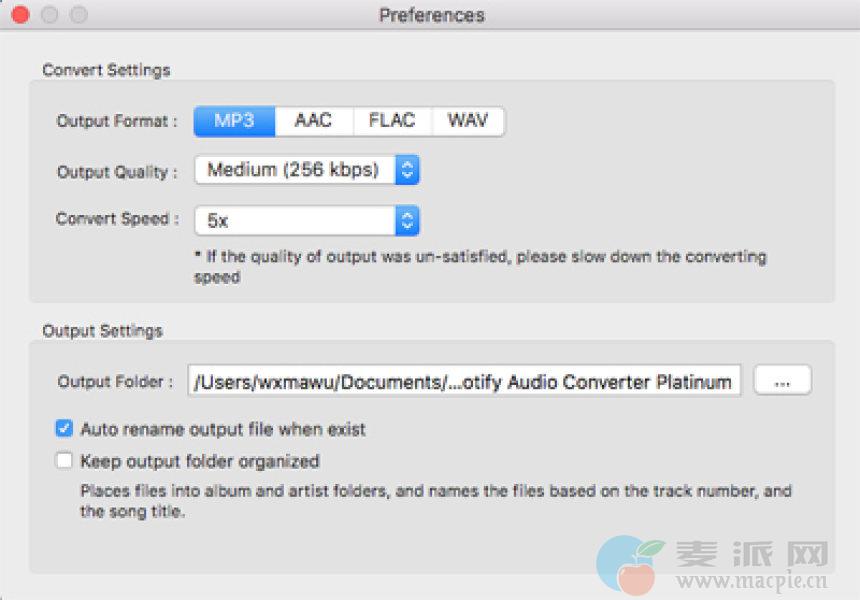860x600 pixels.
Task: Choose the FLAC output format
Action: tap(391, 121)
